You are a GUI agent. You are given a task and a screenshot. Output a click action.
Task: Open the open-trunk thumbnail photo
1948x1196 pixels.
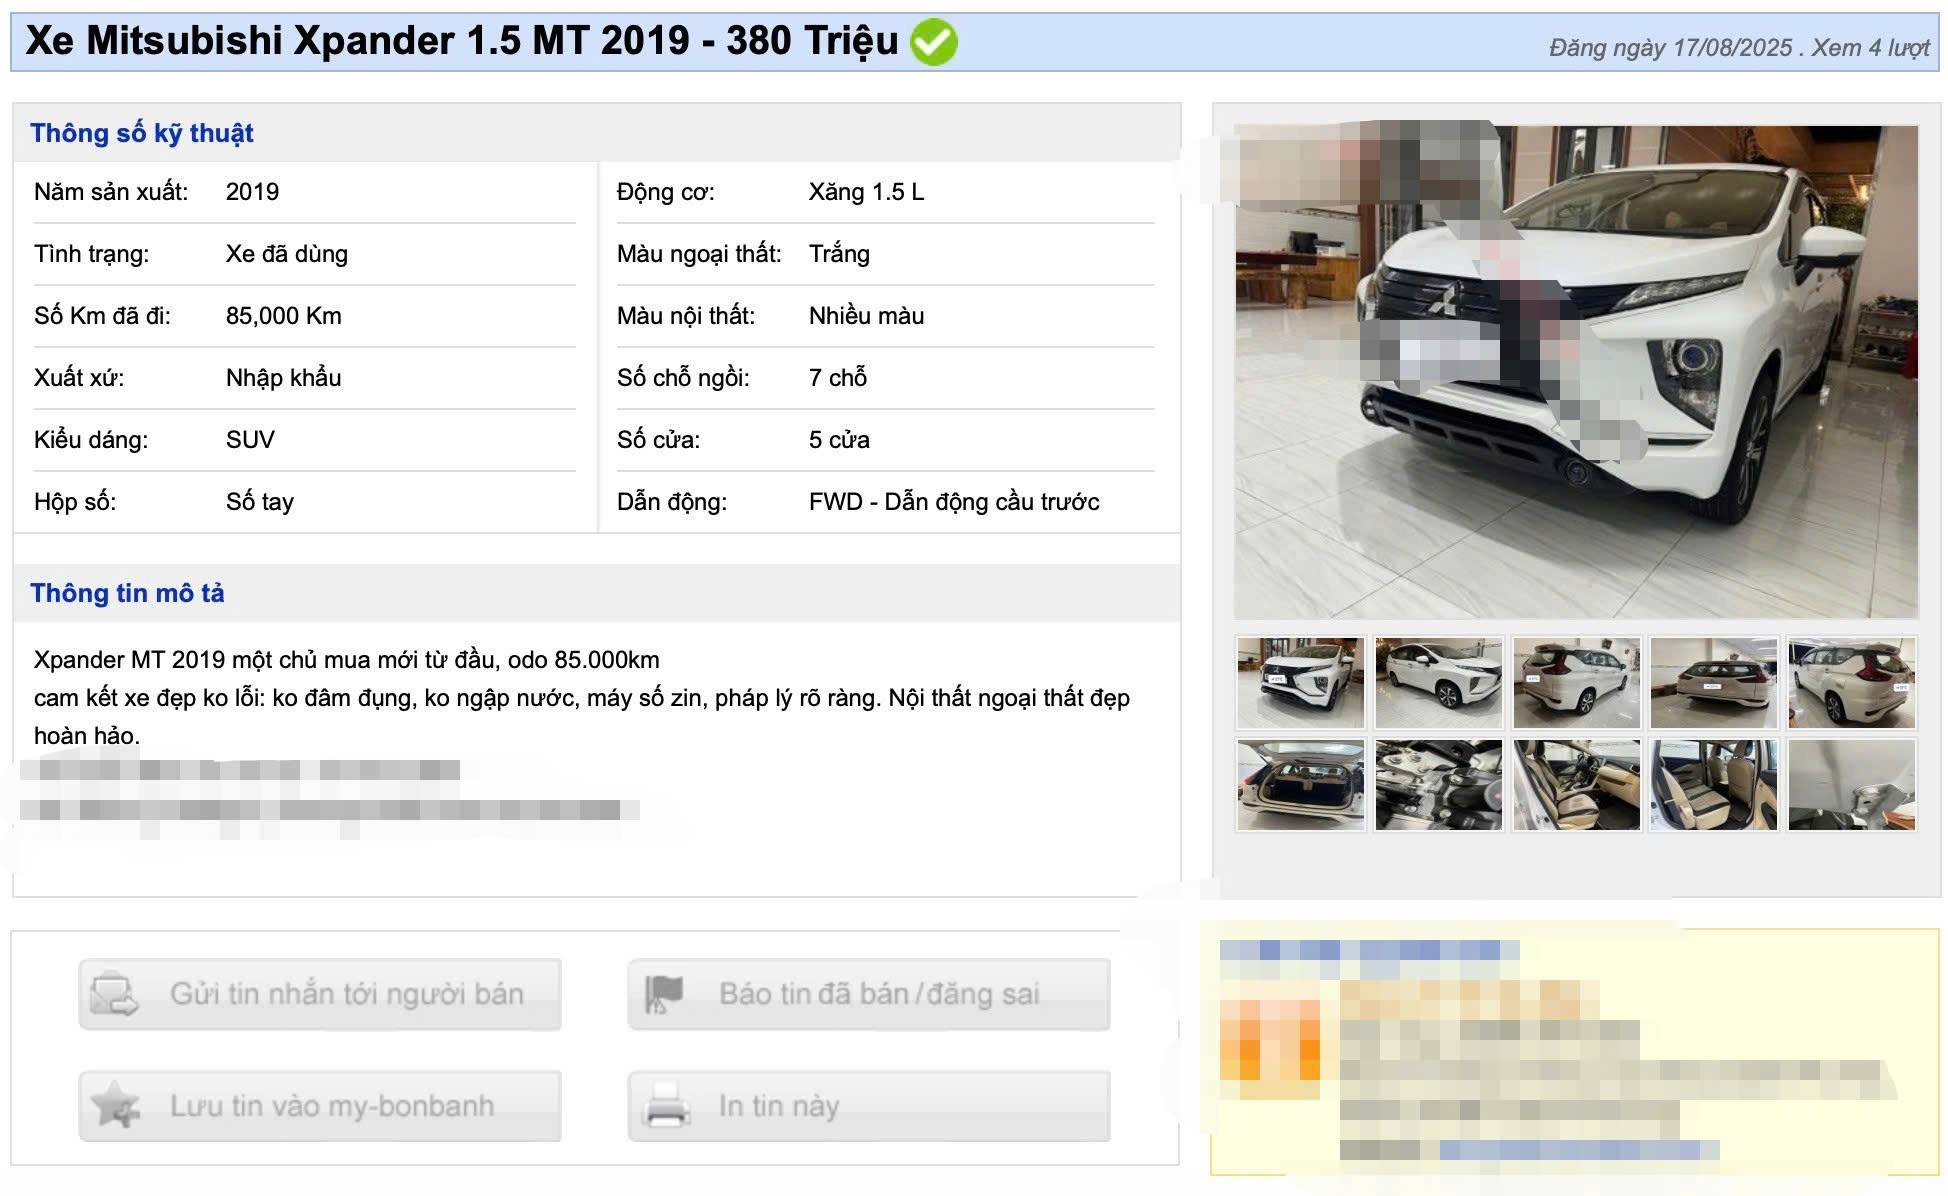click(x=1300, y=785)
